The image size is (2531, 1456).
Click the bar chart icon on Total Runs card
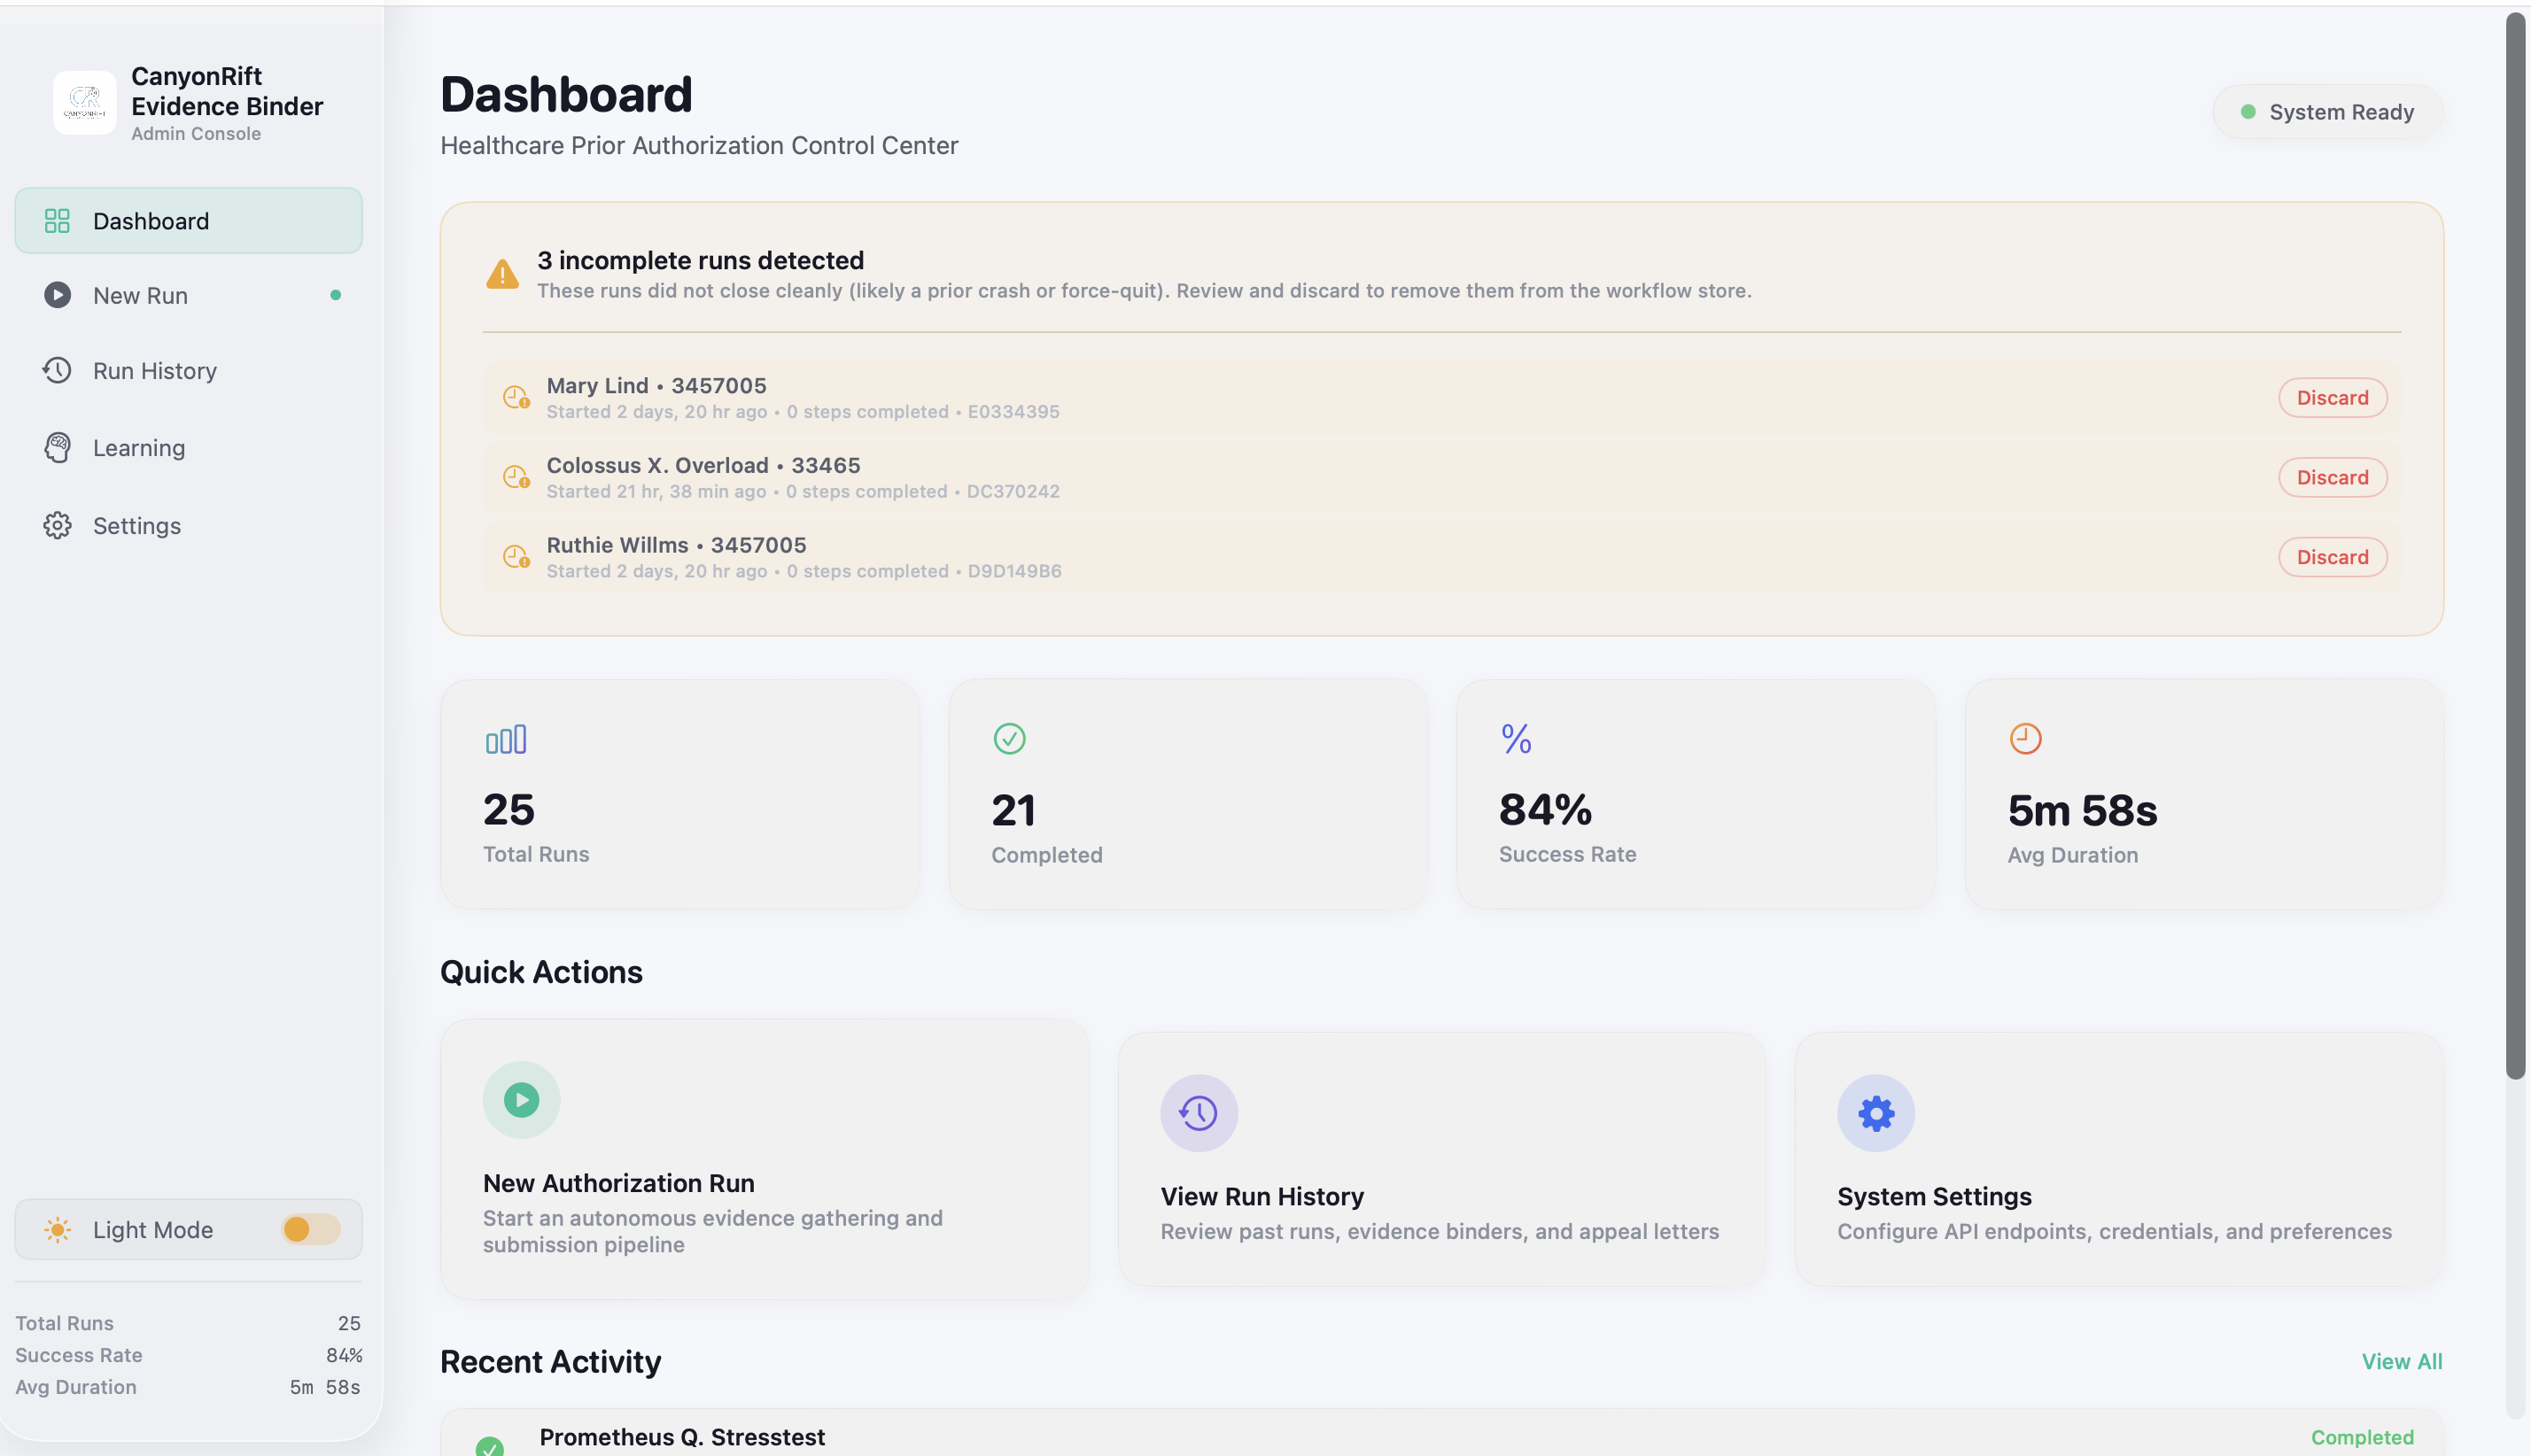pos(506,739)
